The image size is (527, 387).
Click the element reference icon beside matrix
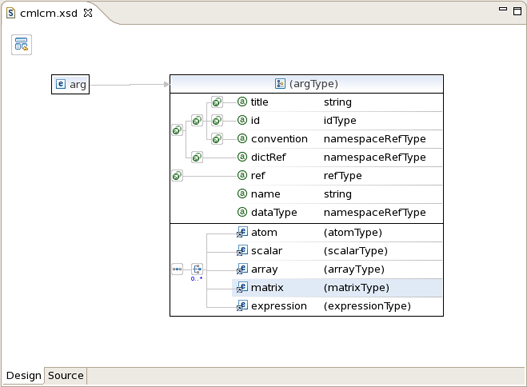[x=242, y=287]
